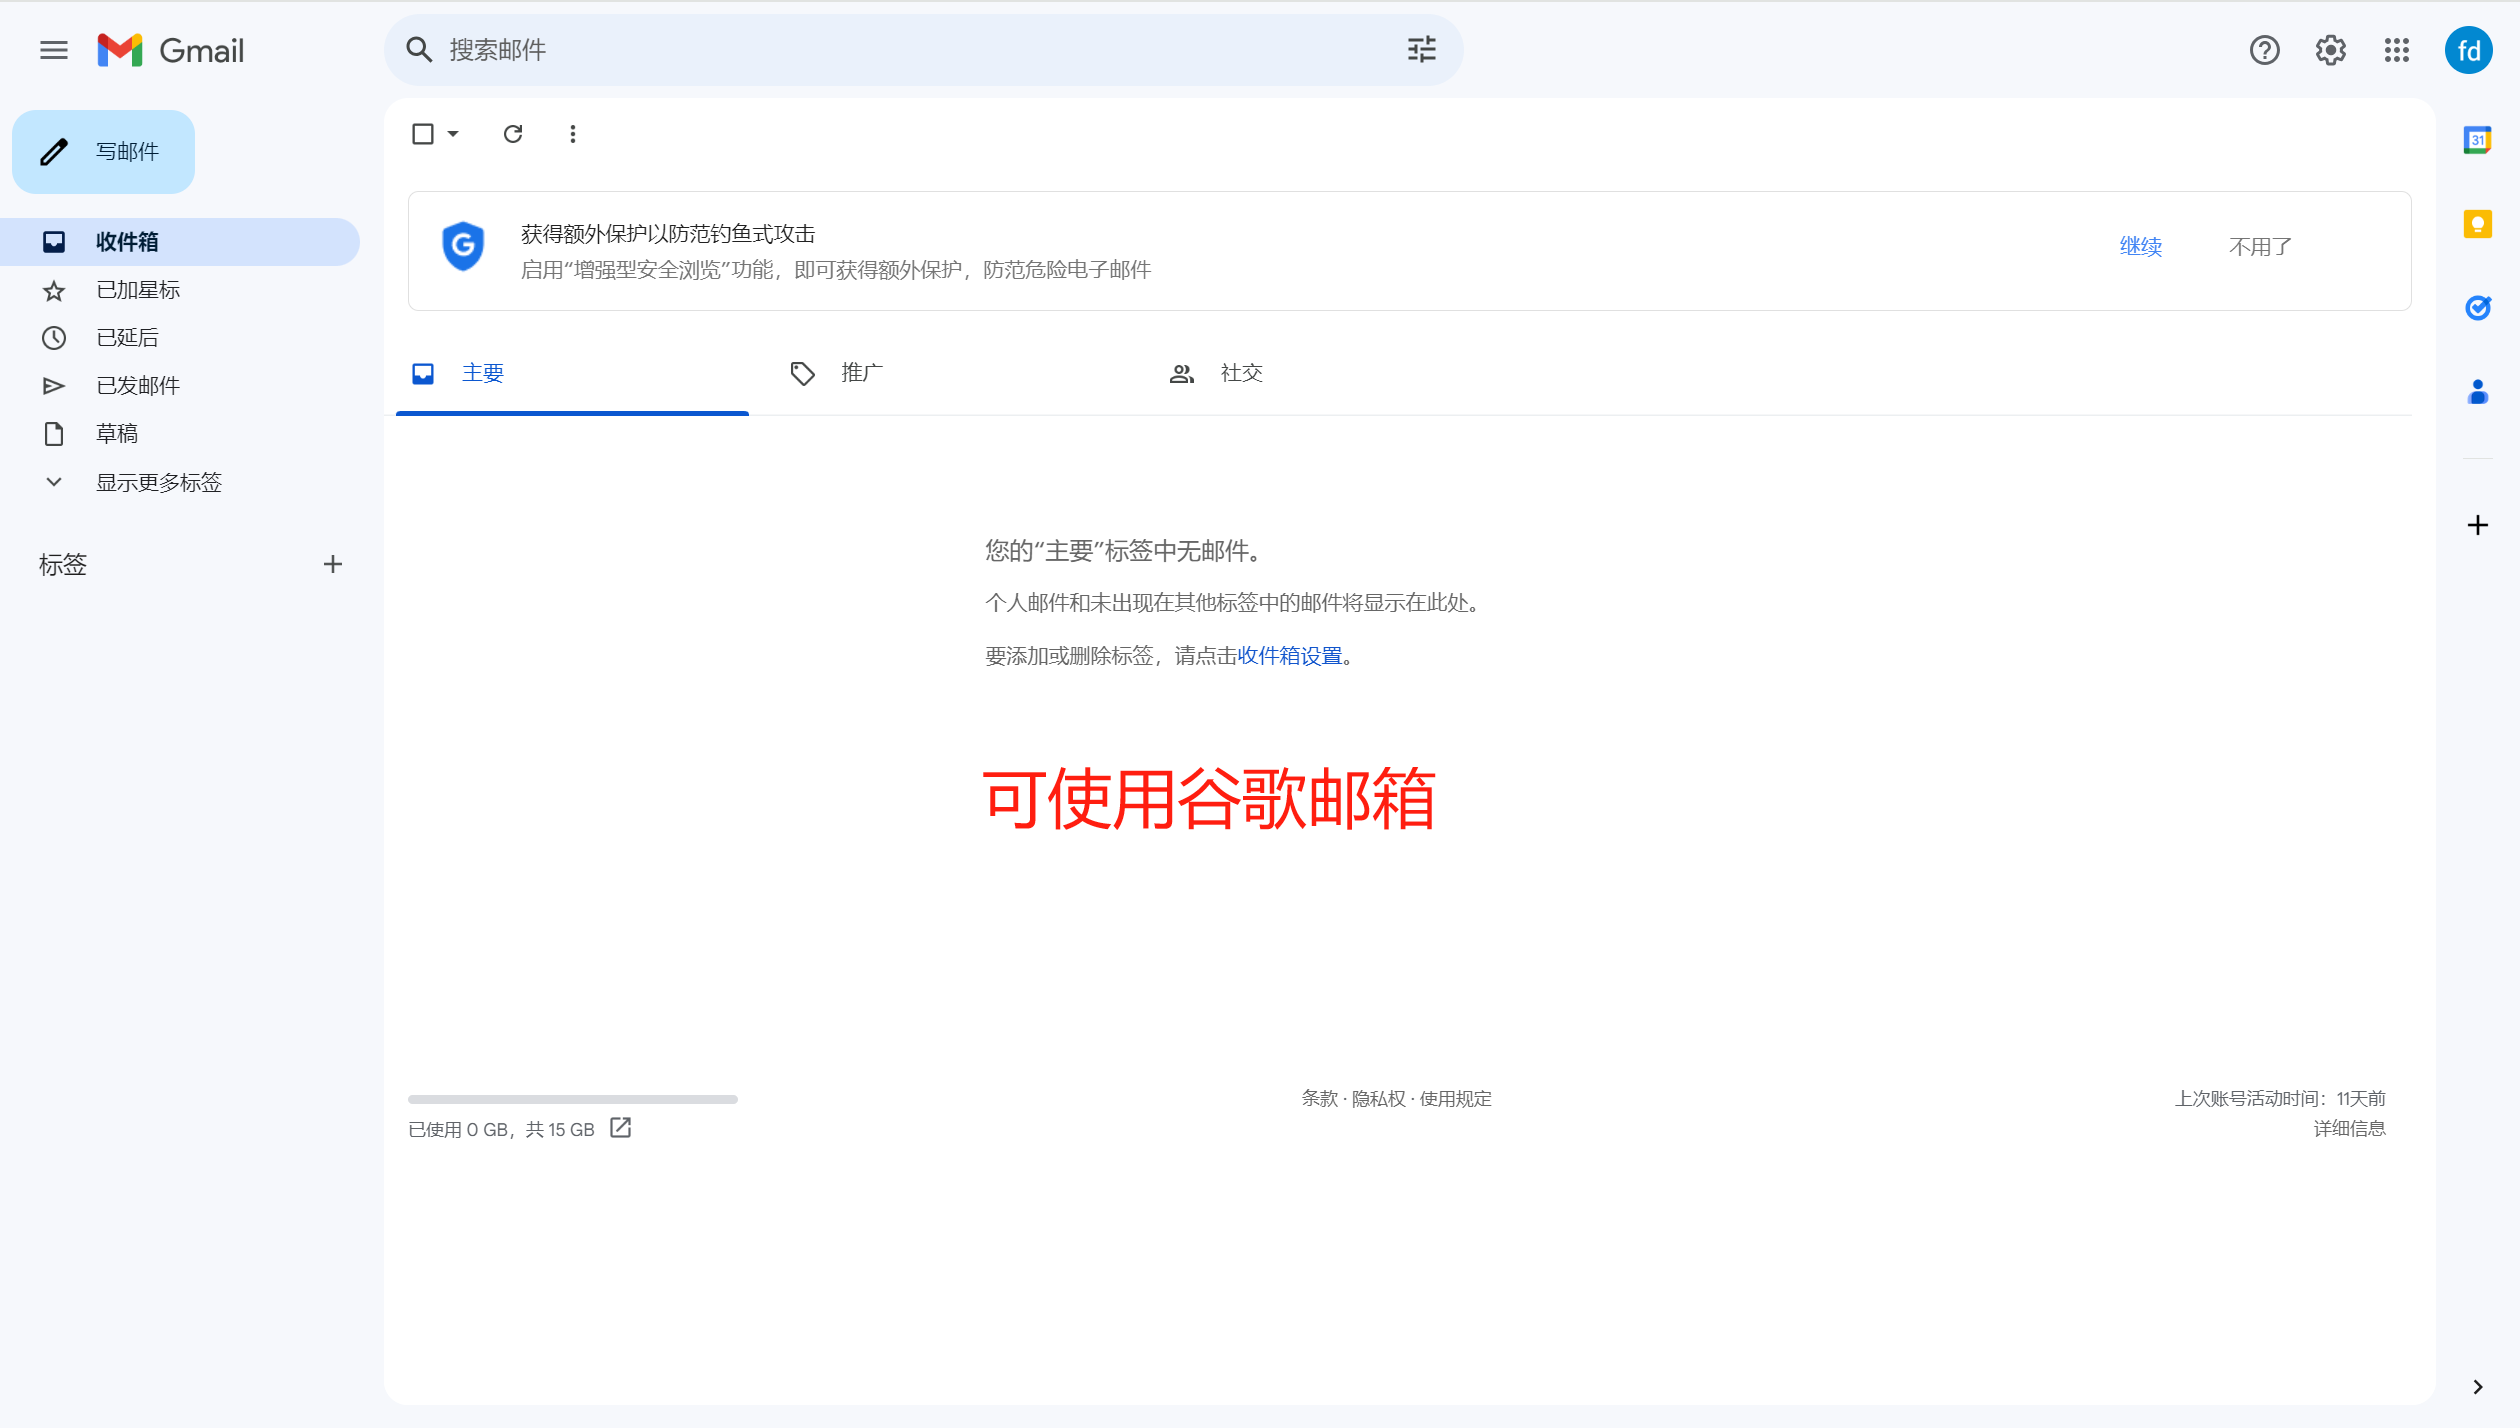Open storage management external link icon

pyautogui.click(x=621, y=1128)
